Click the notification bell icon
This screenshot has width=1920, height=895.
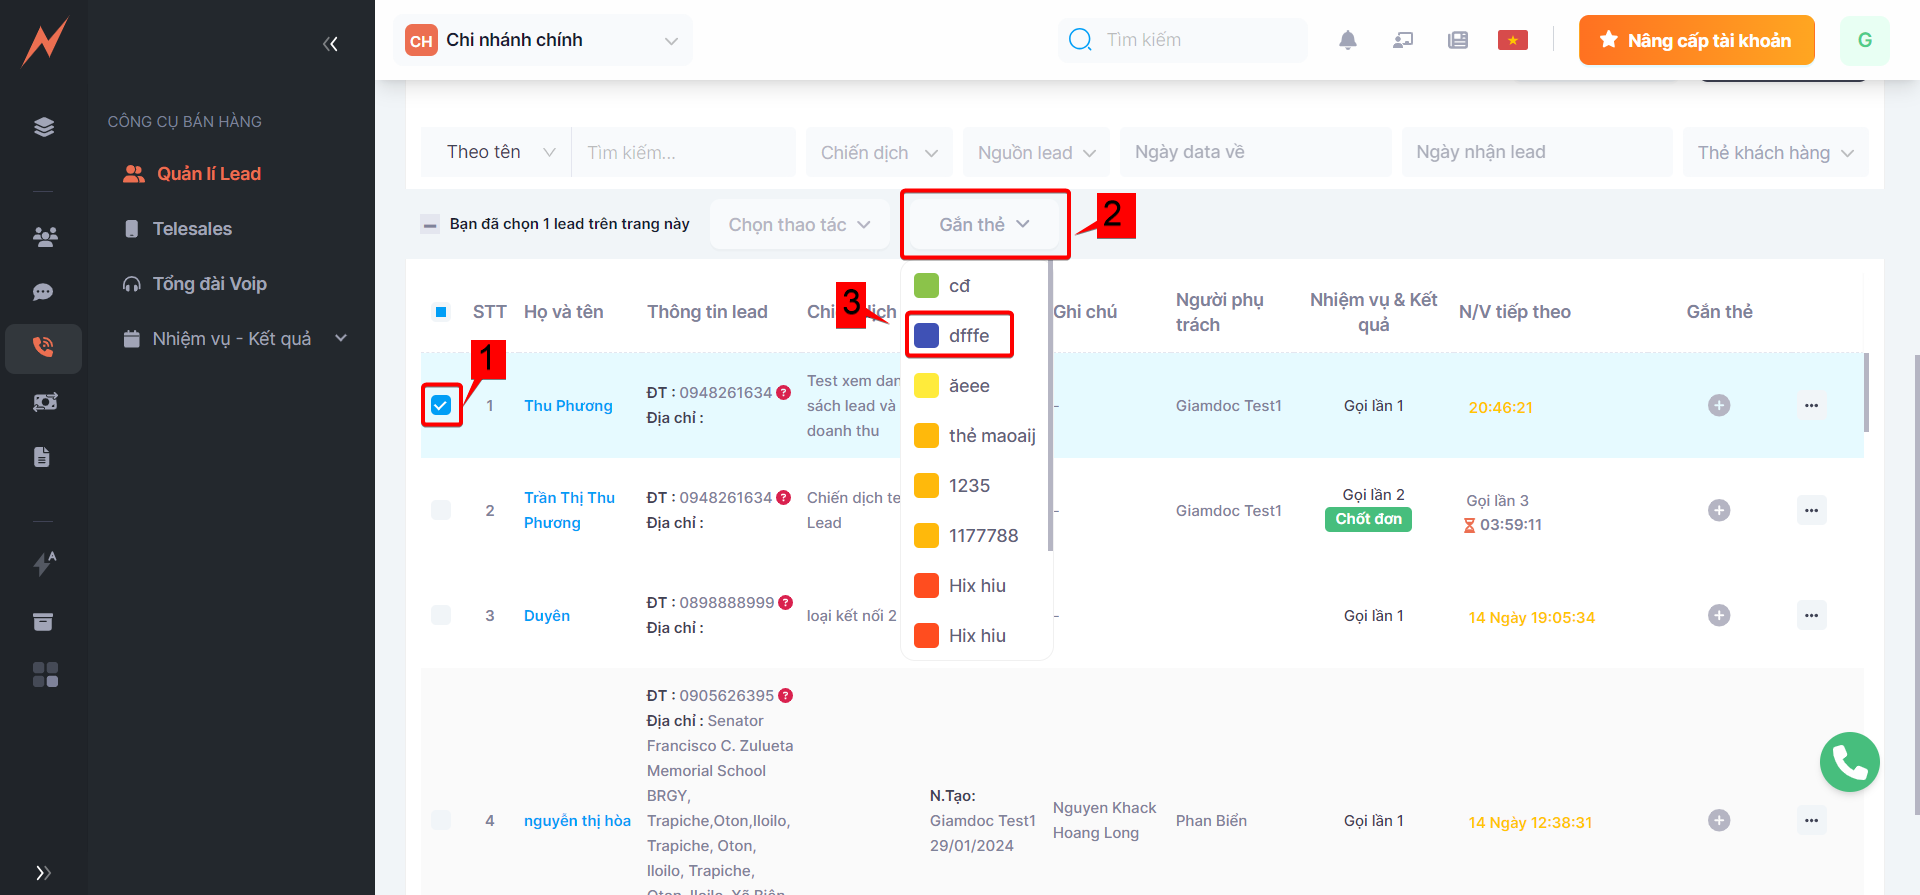[1347, 40]
